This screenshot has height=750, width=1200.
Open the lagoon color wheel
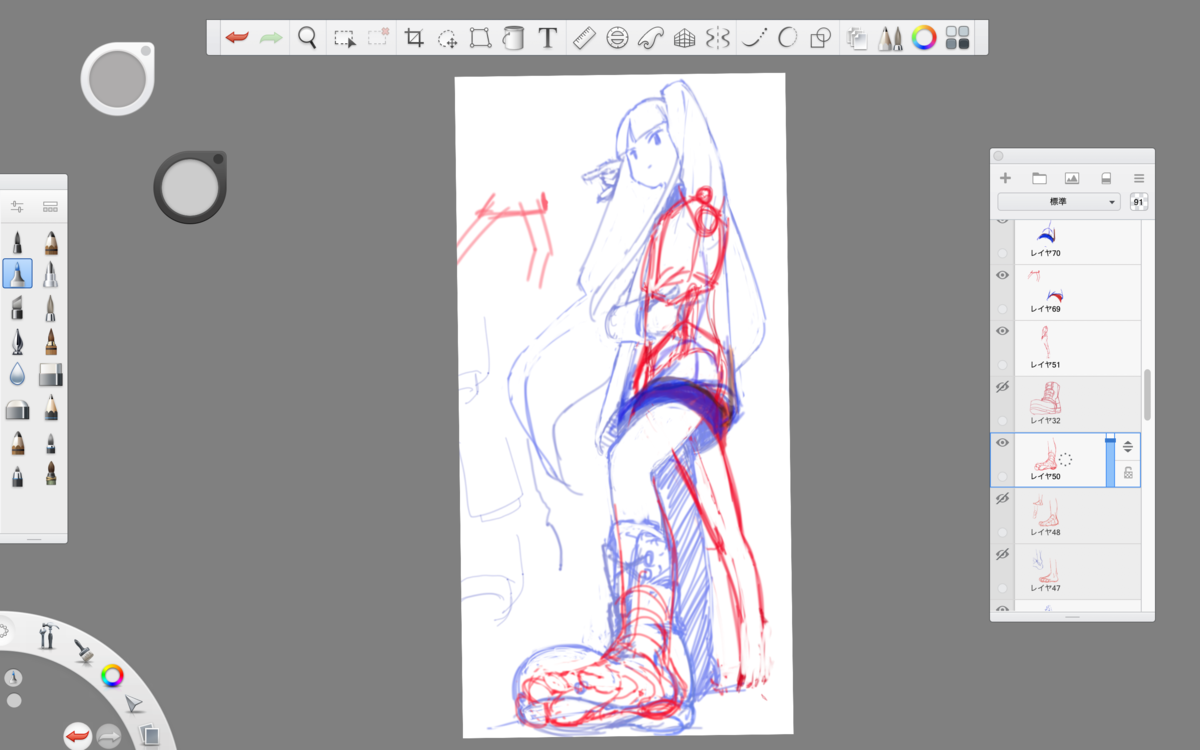(112, 676)
